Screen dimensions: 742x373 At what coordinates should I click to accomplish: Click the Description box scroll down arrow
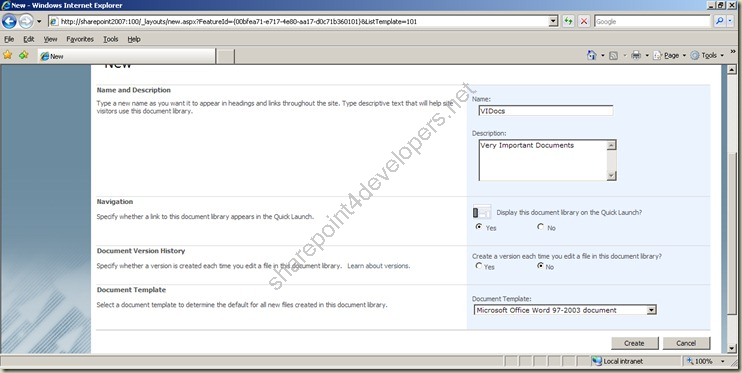pos(611,176)
